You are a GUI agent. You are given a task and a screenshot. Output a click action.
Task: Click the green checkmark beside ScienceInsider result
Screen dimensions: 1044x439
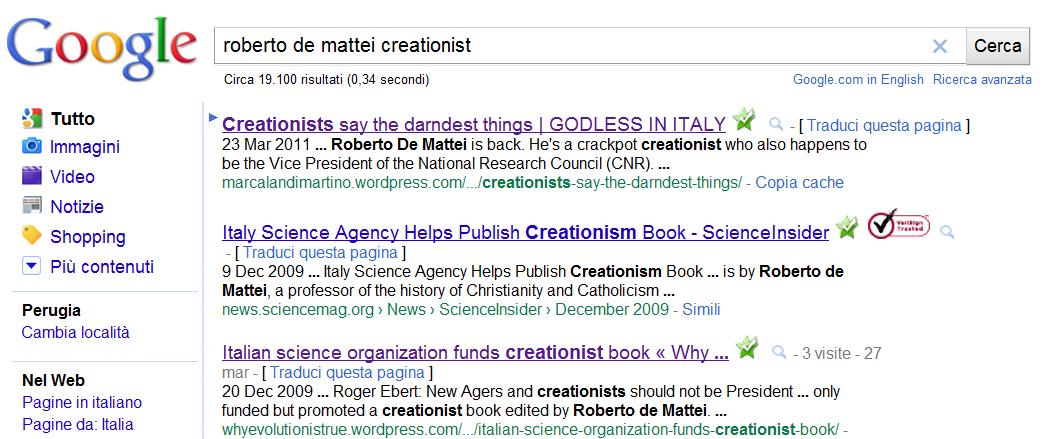[x=848, y=228]
